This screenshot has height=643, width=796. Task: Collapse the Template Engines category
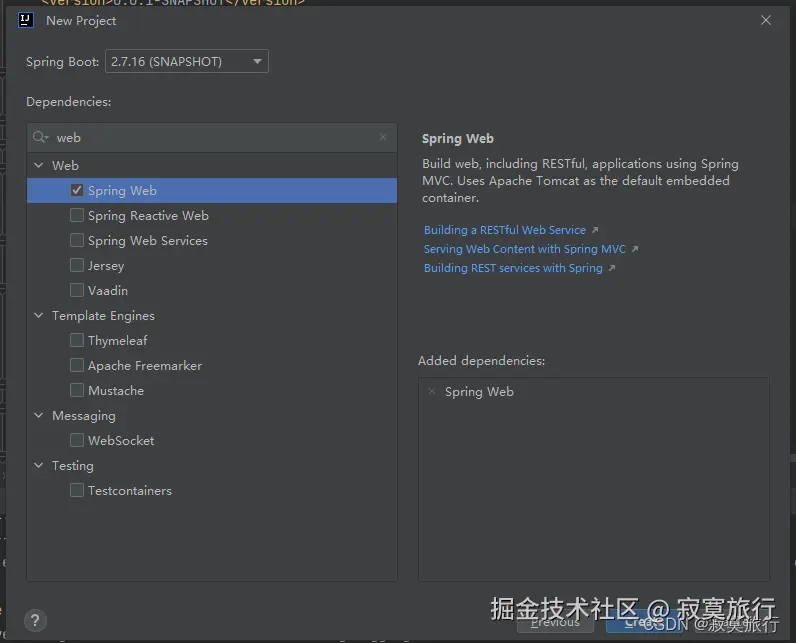pyautogui.click(x=39, y=315)
